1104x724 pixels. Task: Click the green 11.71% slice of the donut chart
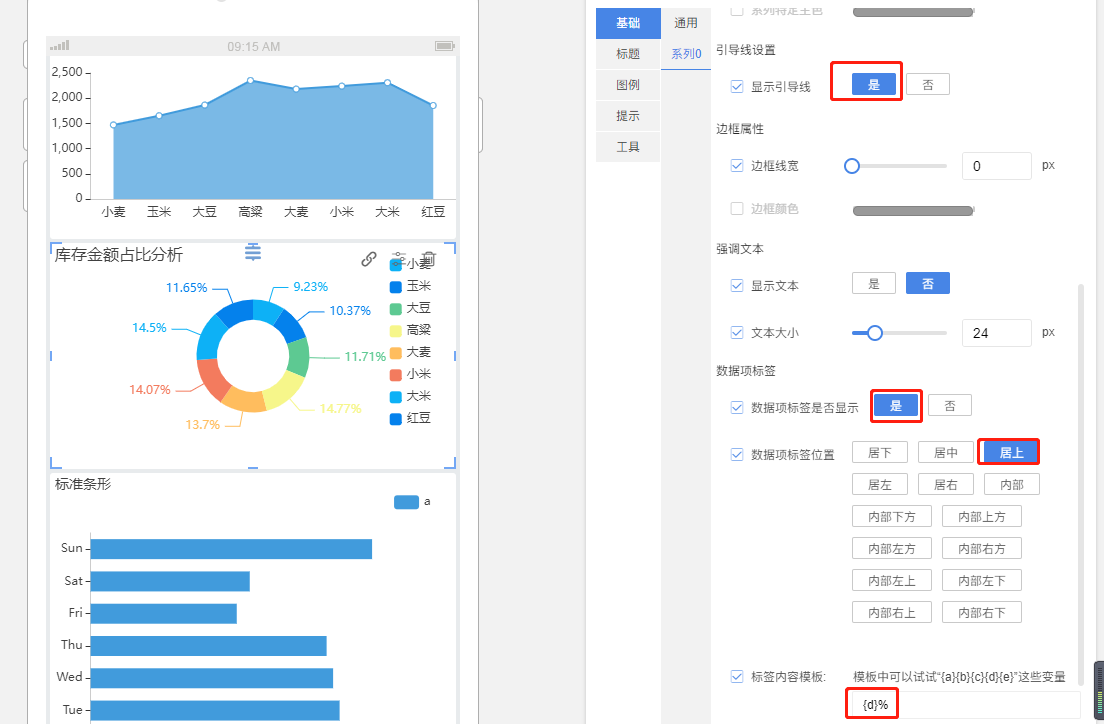click(299, 357)
